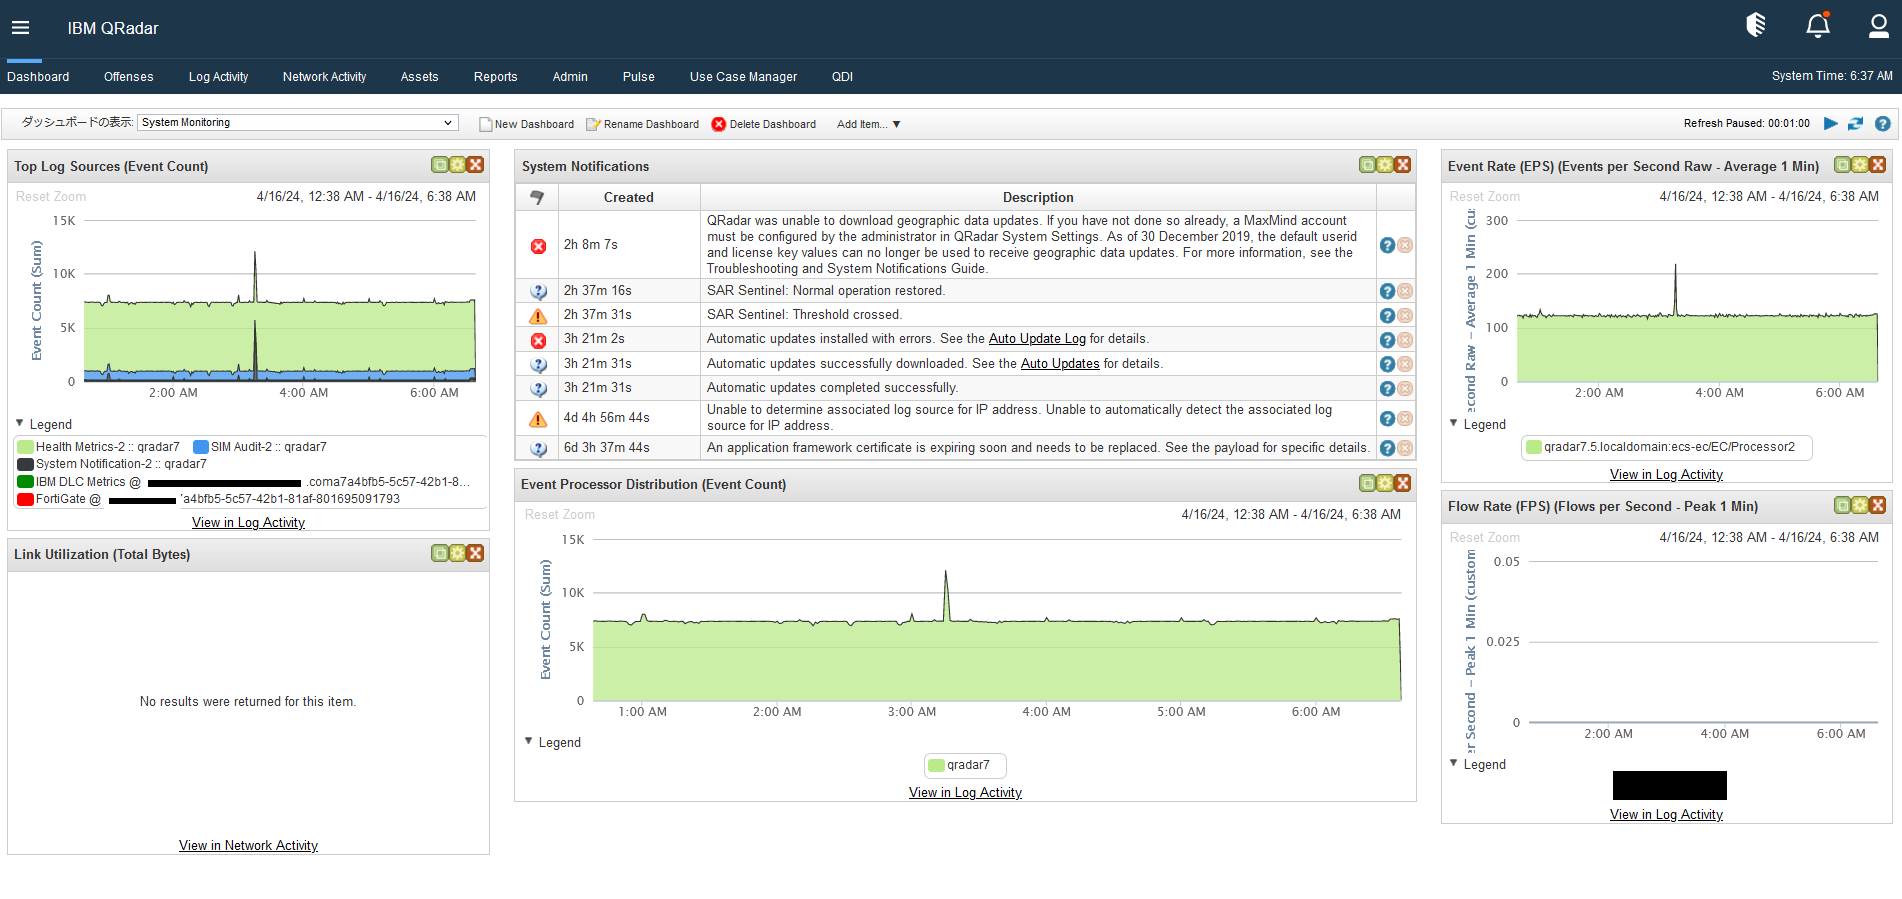The height and width of the screenshot is (899, 1902).
Task: Open the Auto Update Log link
Action: click(x=1037, y=339)
